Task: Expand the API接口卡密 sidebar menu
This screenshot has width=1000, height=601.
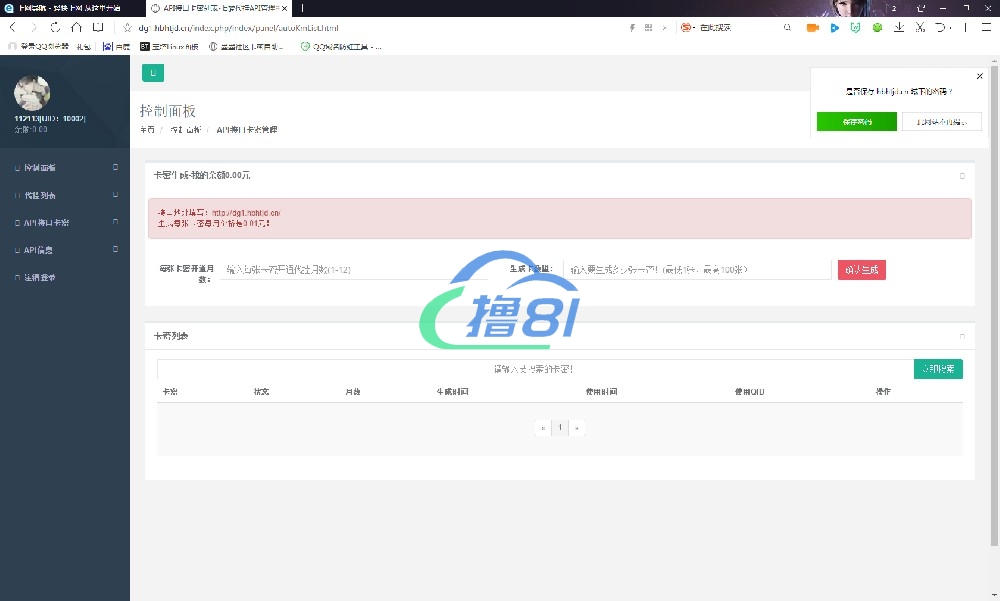Action: (64, 222)
